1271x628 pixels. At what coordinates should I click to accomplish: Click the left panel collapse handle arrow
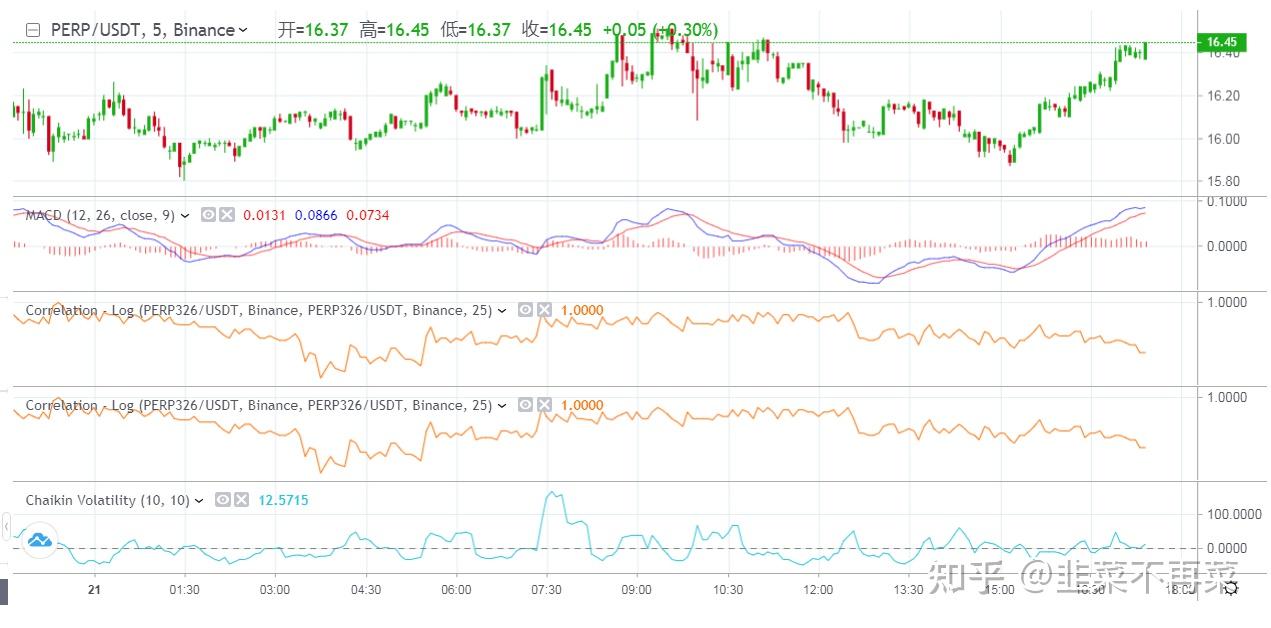(6, 525)
